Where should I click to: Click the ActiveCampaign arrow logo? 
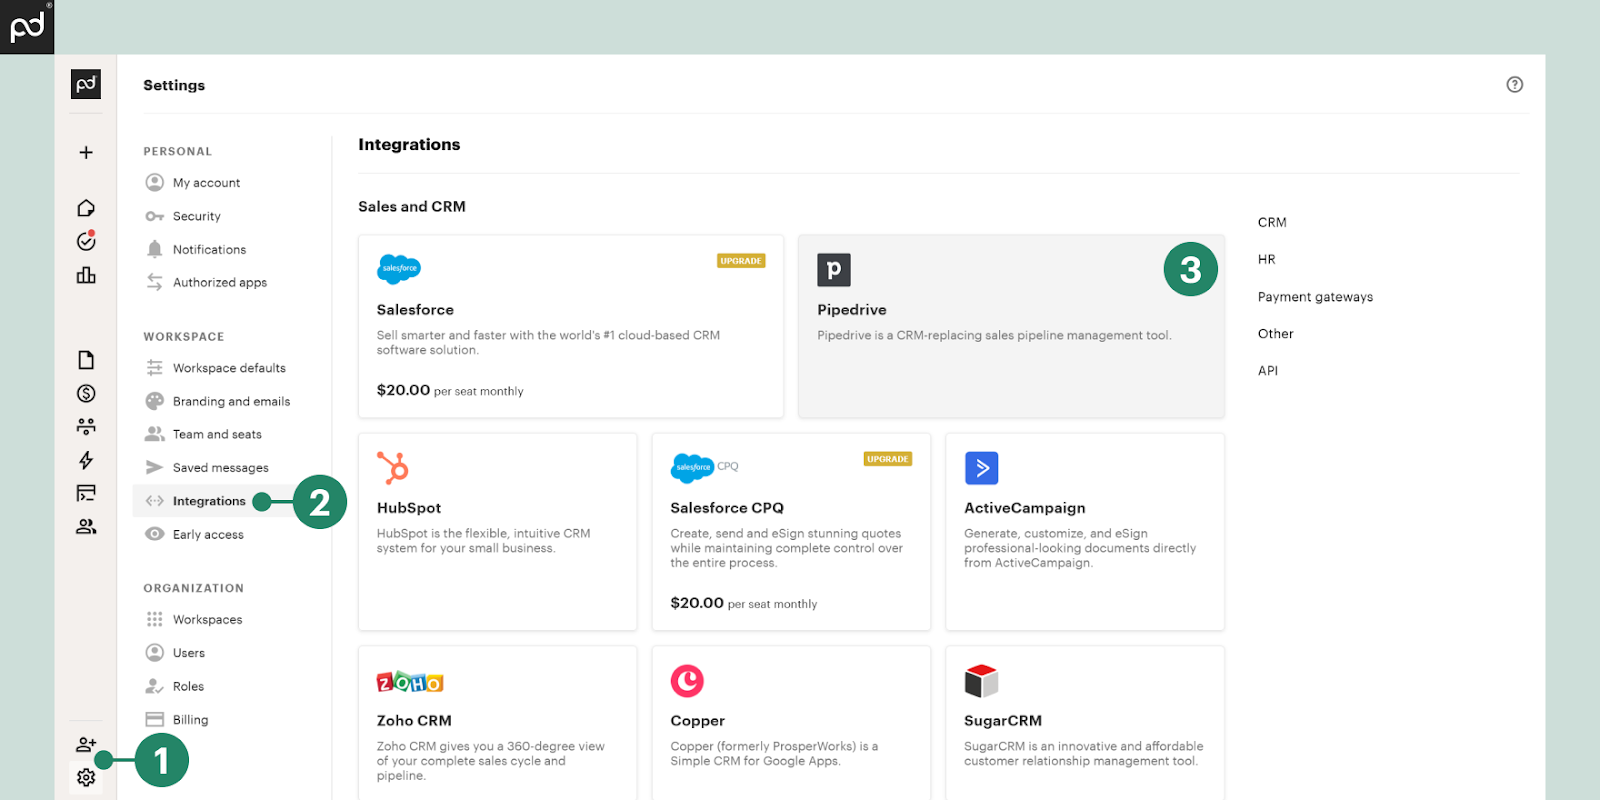pos(981,468)
